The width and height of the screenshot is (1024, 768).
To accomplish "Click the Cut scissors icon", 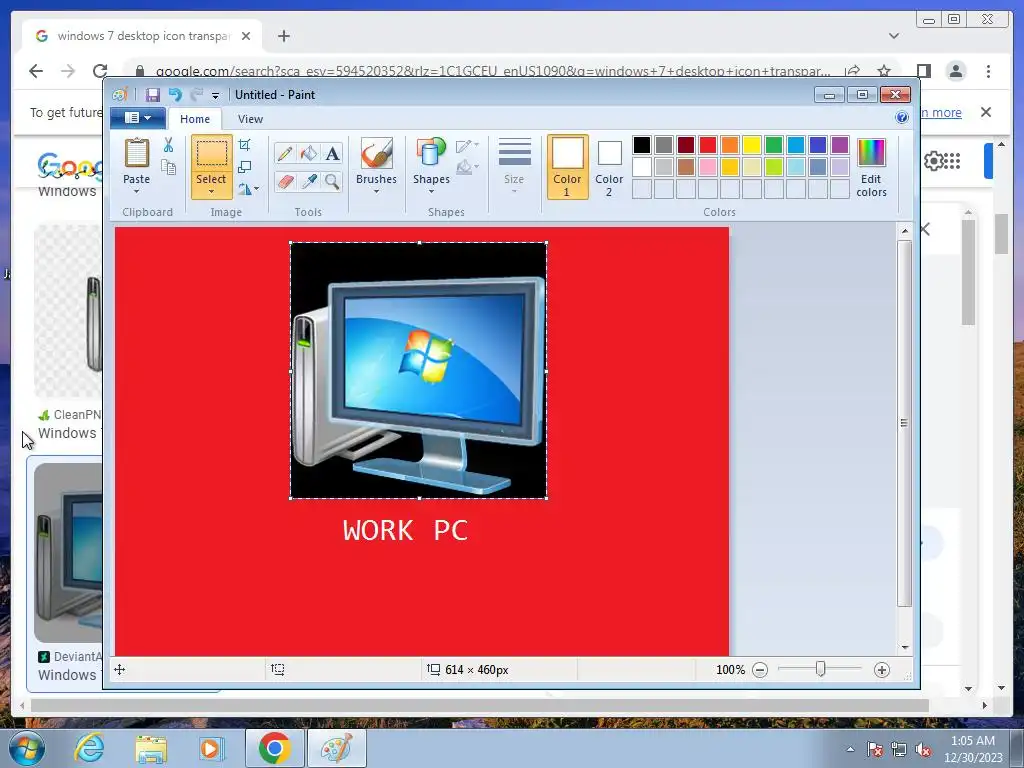I will pyautogui.click(x=168, y=145).
